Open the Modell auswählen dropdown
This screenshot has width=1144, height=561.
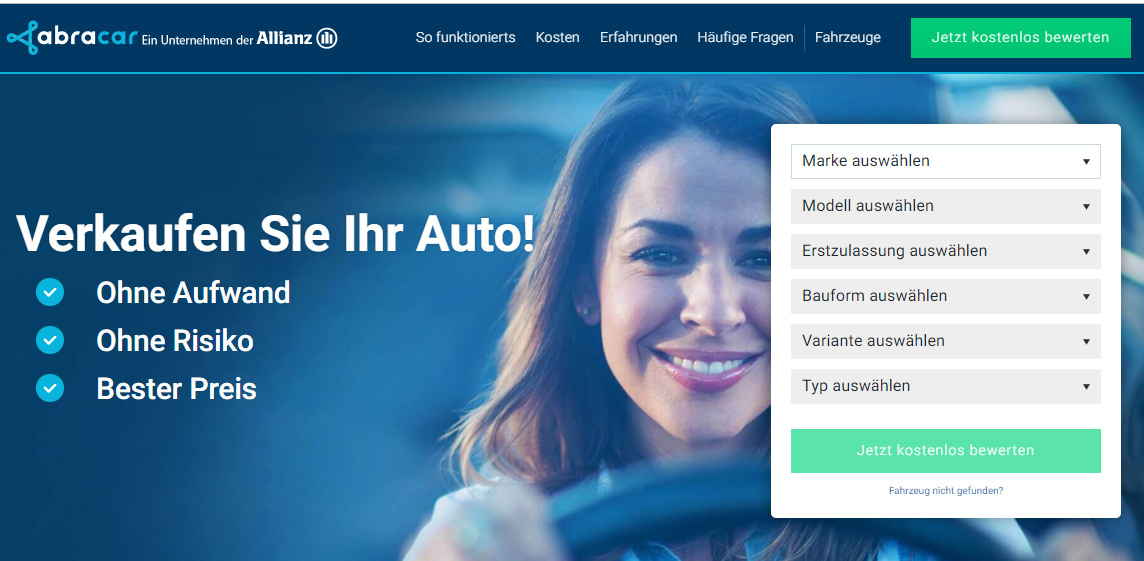click(x=946, y=206)
